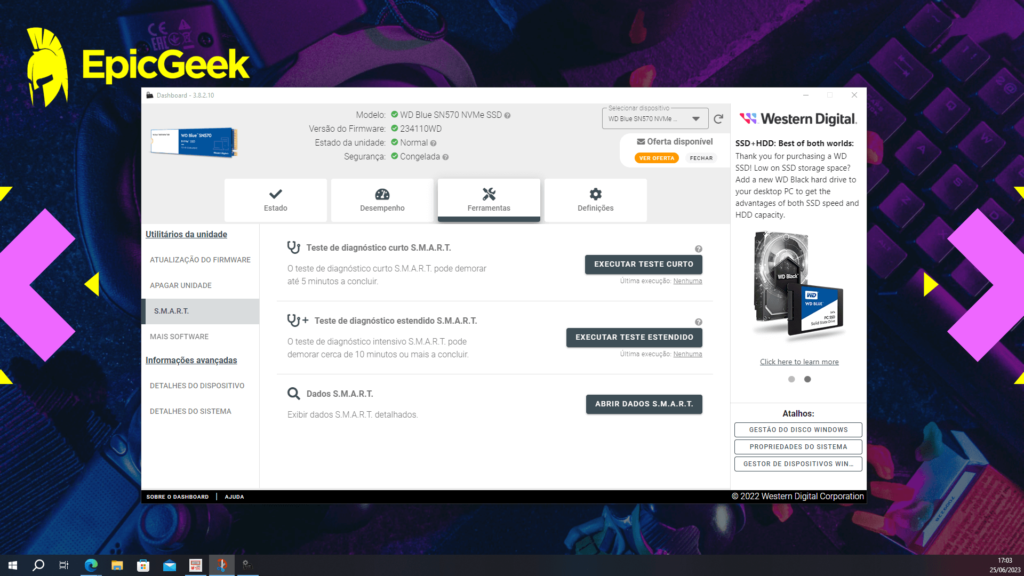Click the Windows Start button
1024x576 pixels.
[x=13, y=565]
